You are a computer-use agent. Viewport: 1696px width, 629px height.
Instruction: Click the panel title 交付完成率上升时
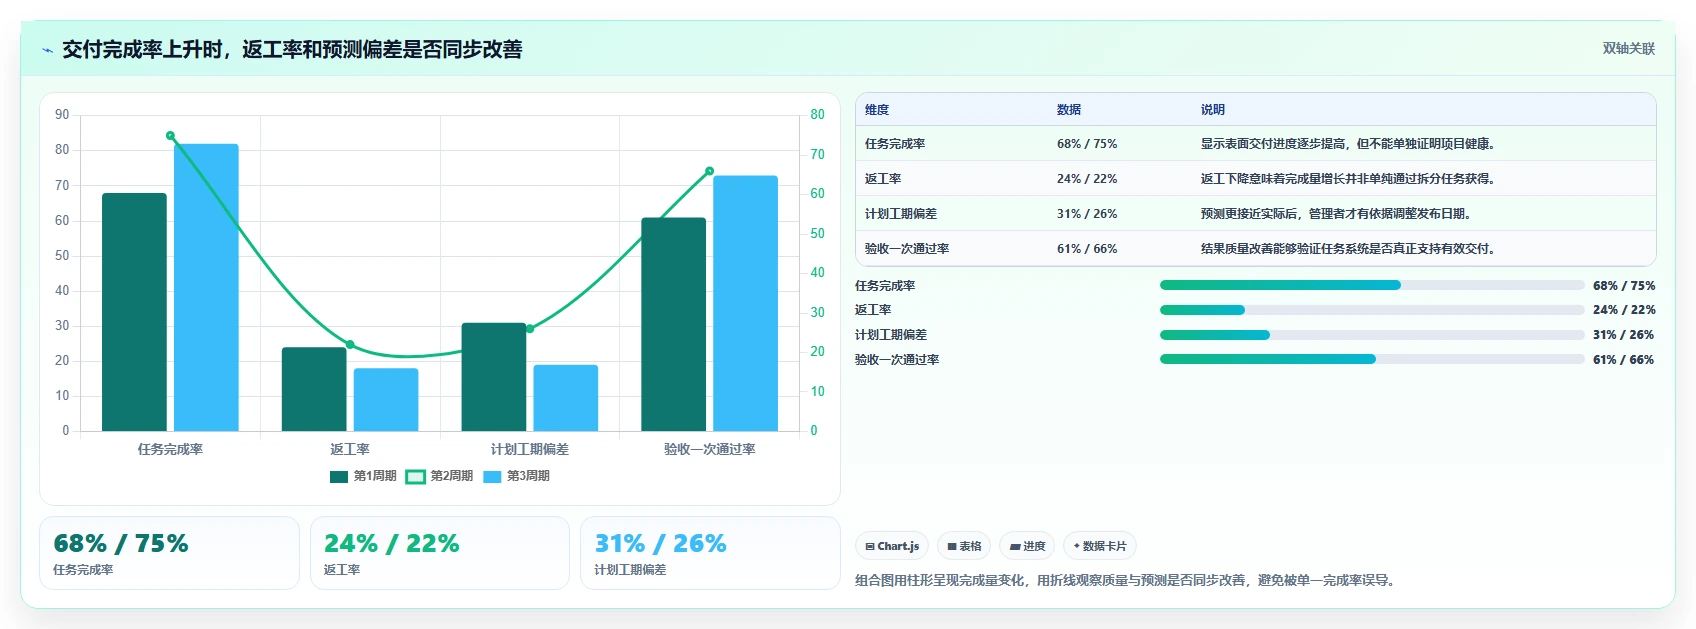(x=292, y=49)
